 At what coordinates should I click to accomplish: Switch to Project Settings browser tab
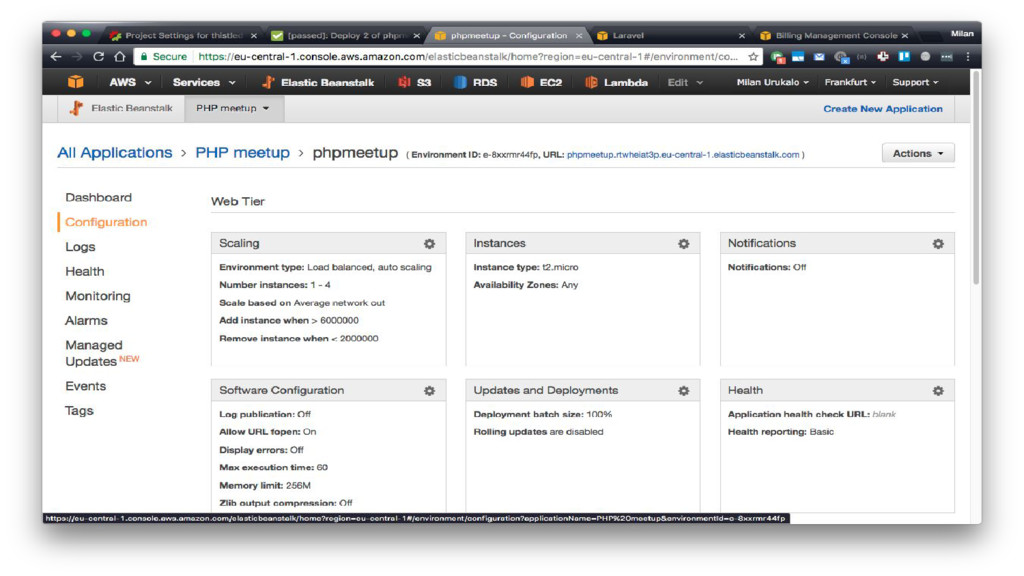(183, 36)
